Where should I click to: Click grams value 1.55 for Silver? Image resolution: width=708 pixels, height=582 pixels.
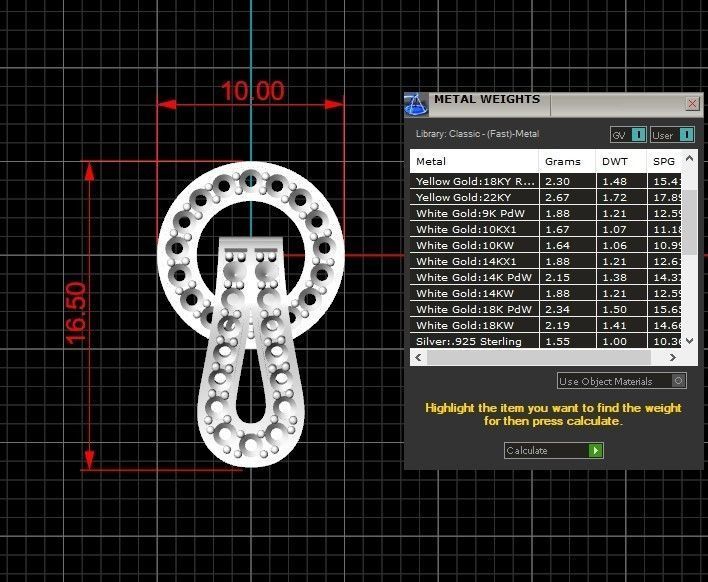coord(557,341)
